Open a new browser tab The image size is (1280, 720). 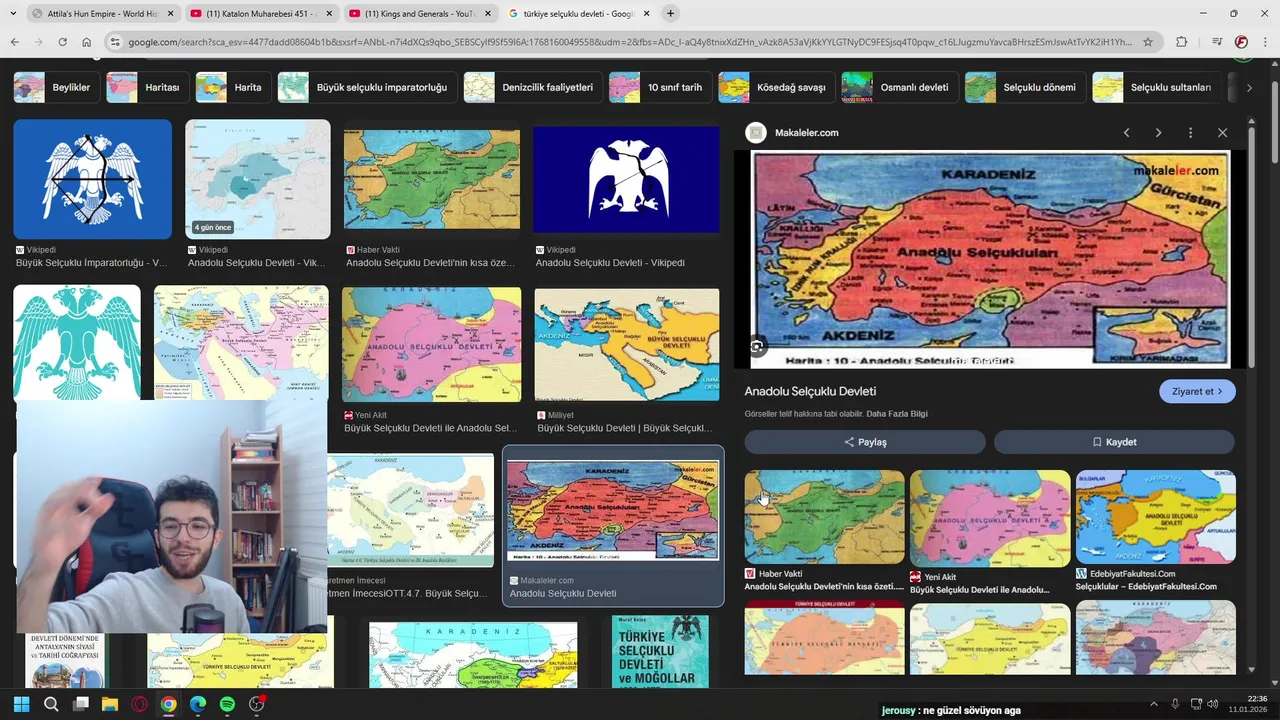(670, 13)
